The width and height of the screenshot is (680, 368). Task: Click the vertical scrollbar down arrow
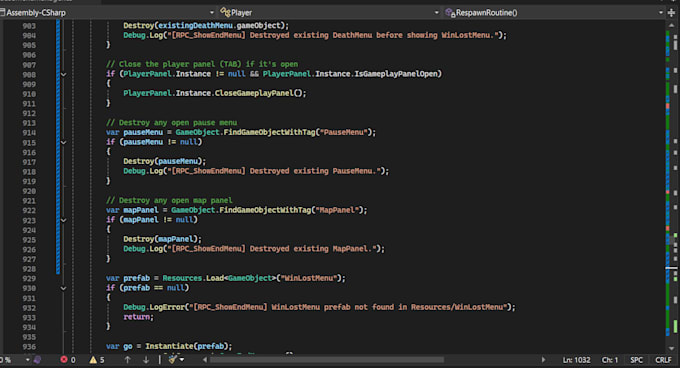(x=672, y=348)
